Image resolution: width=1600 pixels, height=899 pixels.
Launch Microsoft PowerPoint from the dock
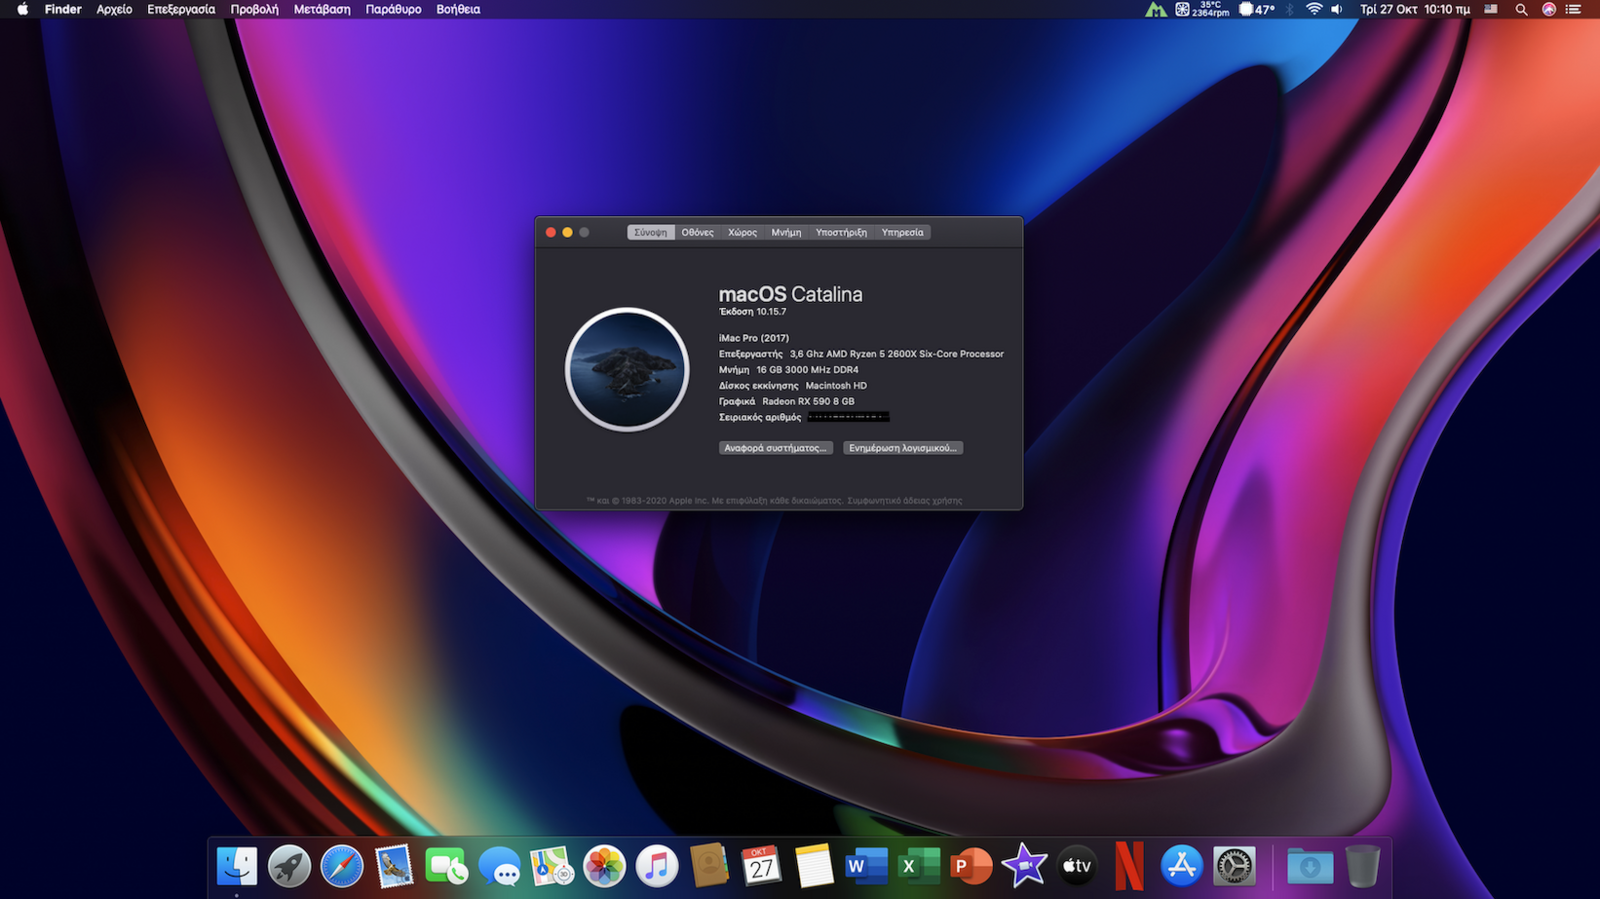coord(971,866)
